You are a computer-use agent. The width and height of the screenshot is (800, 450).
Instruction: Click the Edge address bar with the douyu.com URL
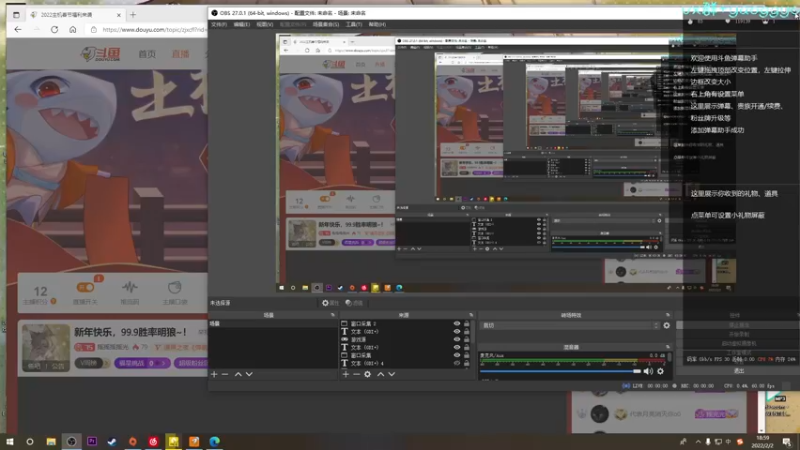point(148,30)
